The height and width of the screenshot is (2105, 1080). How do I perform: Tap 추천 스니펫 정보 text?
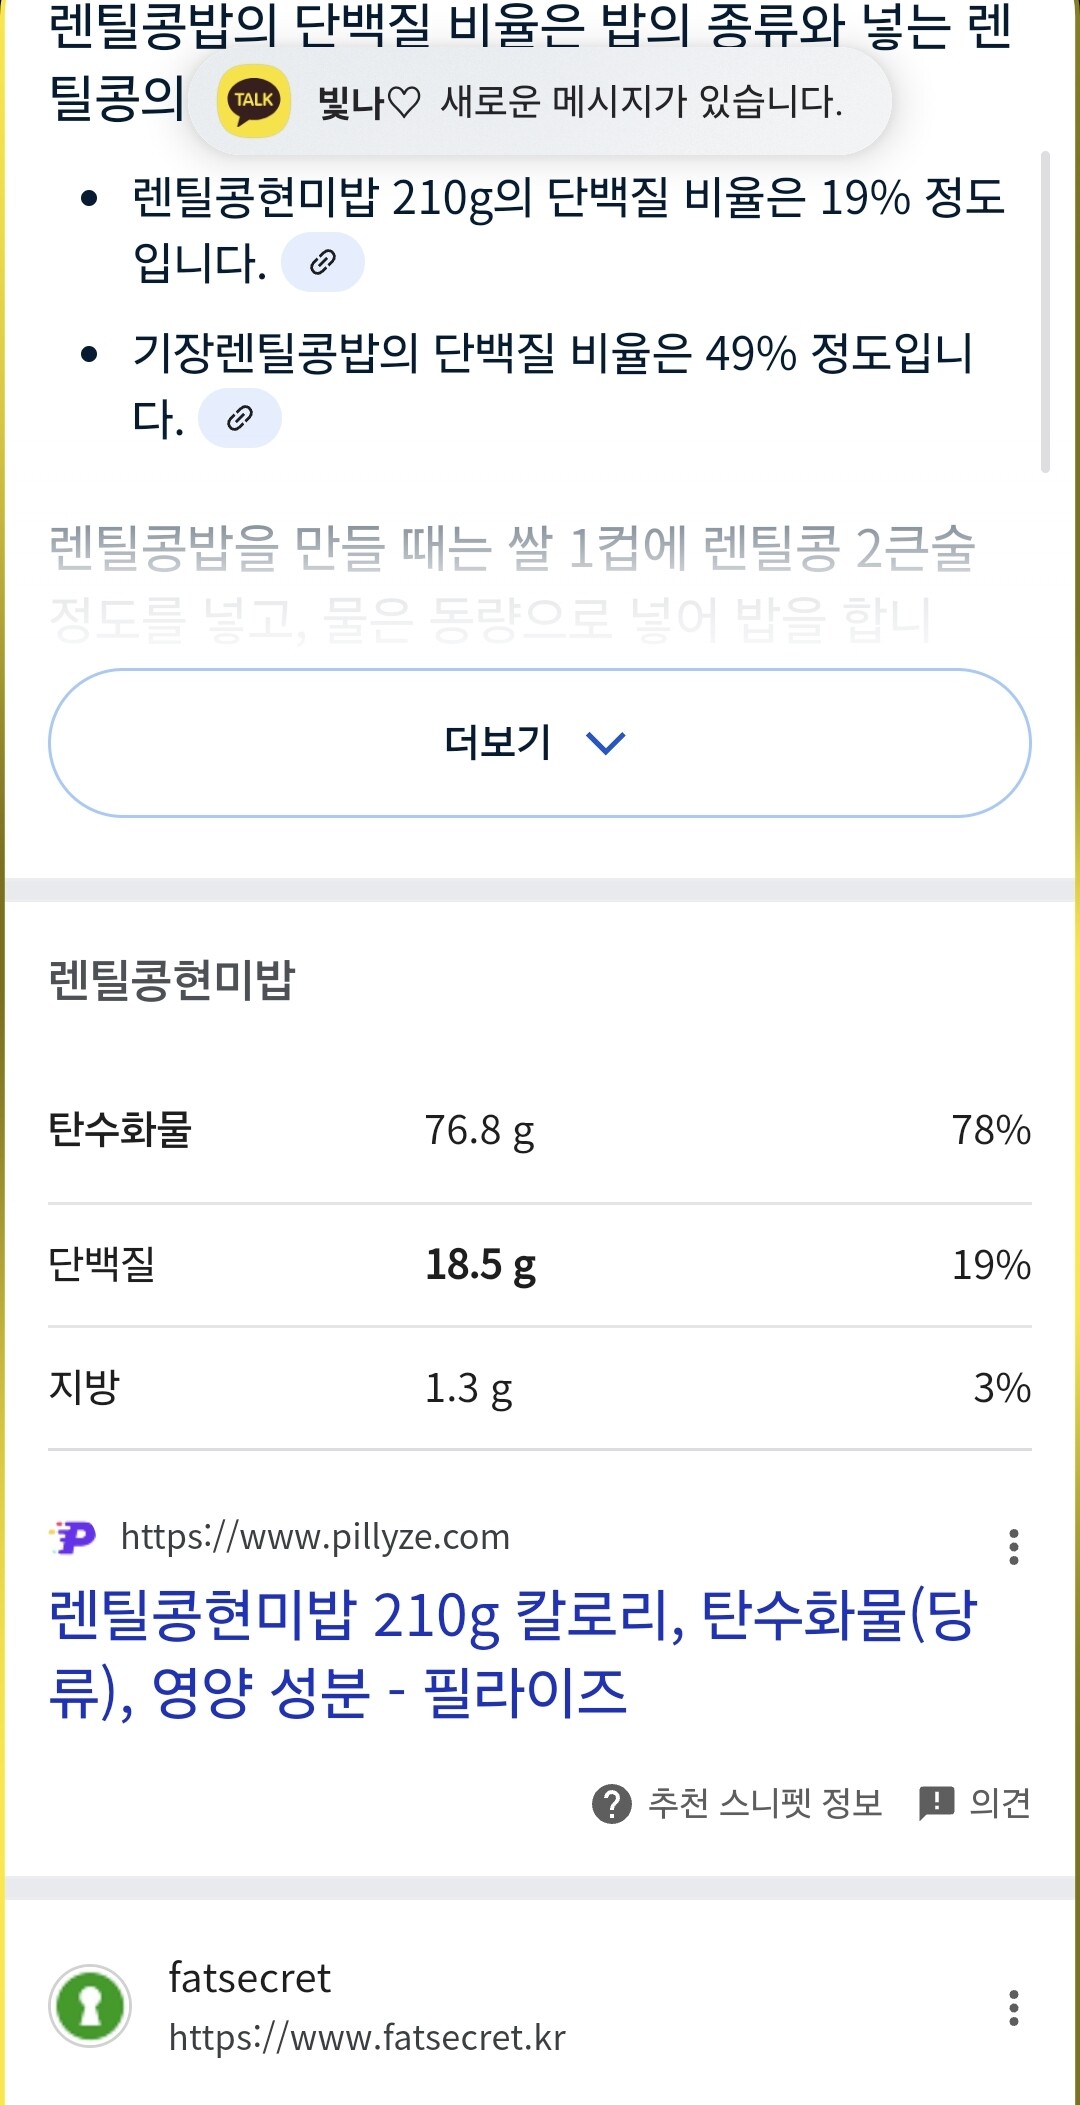(x=765, y=1803)
